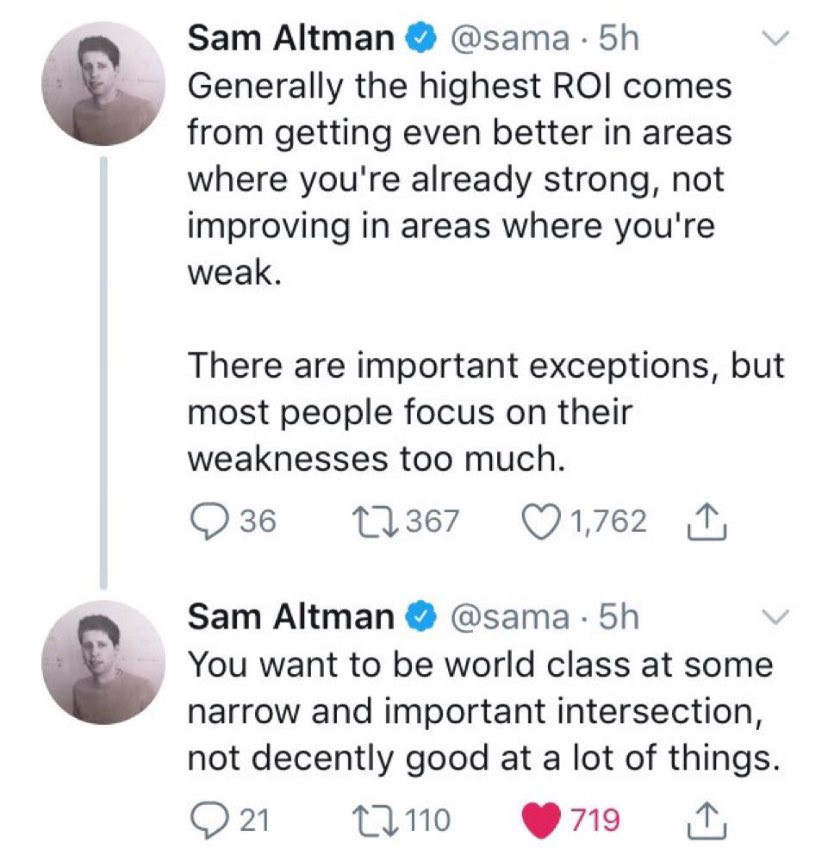Share the second tweet about narrow intersection
828x850 pixels.
tap(706, 821)
